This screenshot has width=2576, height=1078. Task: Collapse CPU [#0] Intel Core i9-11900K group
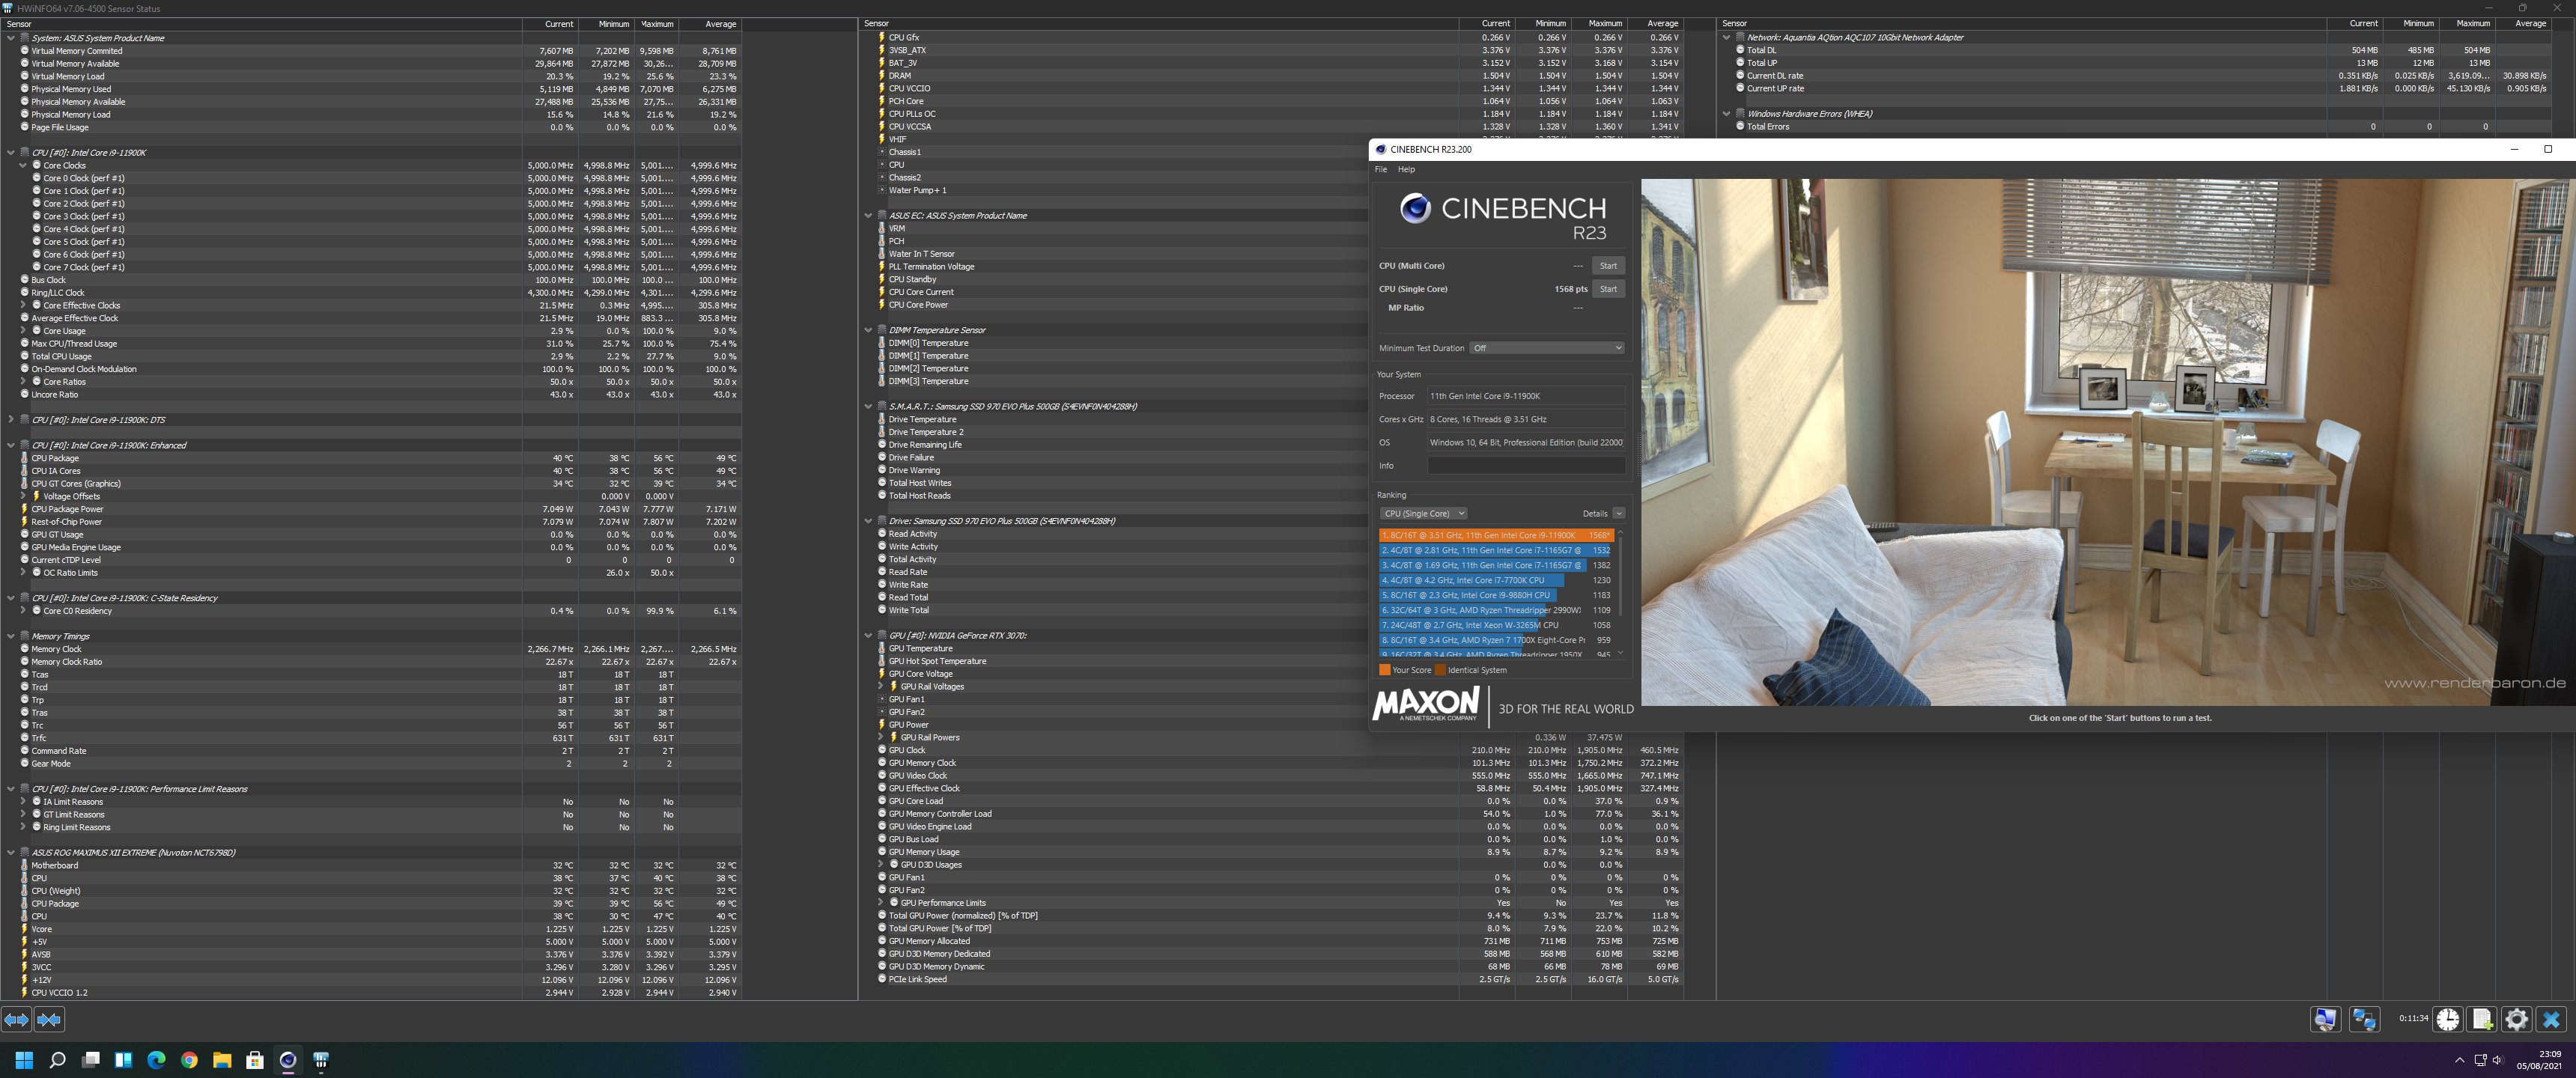pyautogui.click(x=11, y=153)
